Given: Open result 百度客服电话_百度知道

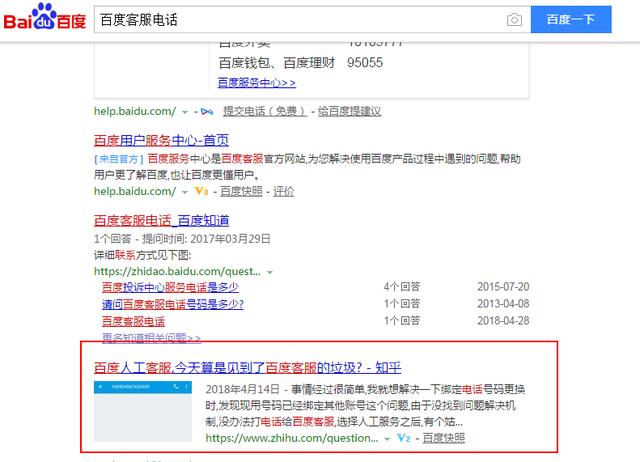Looking at the screenshot, I should tap(161, 221).
